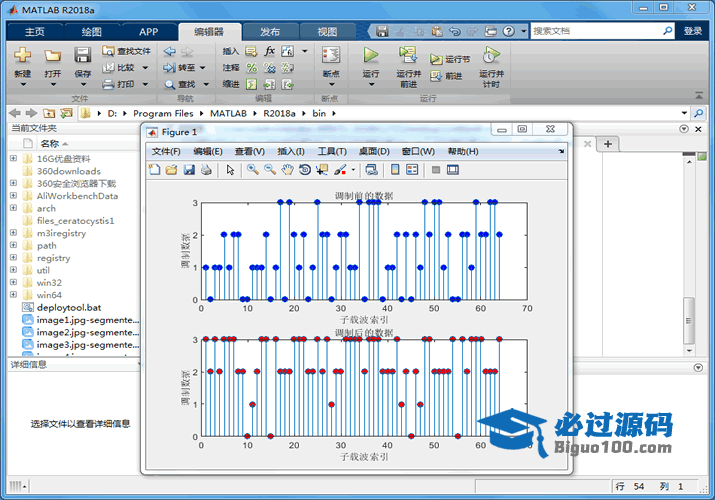The width and height of the screenshot is (715, 500).
Task: Click Run and Advance (运行并前进) icon
Action: point(408,55)
